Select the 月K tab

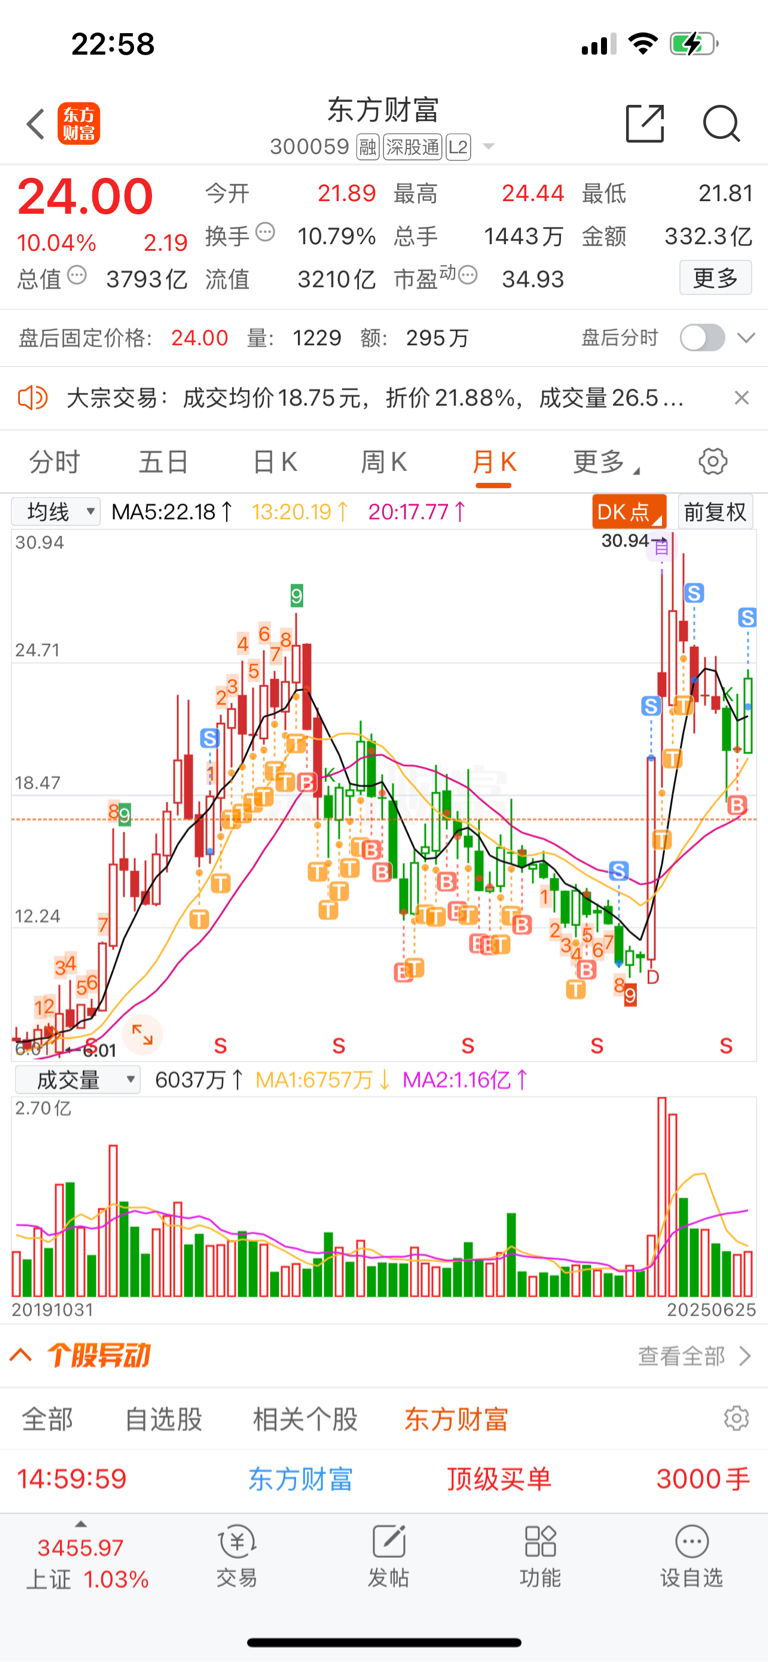tap(494, 462)
